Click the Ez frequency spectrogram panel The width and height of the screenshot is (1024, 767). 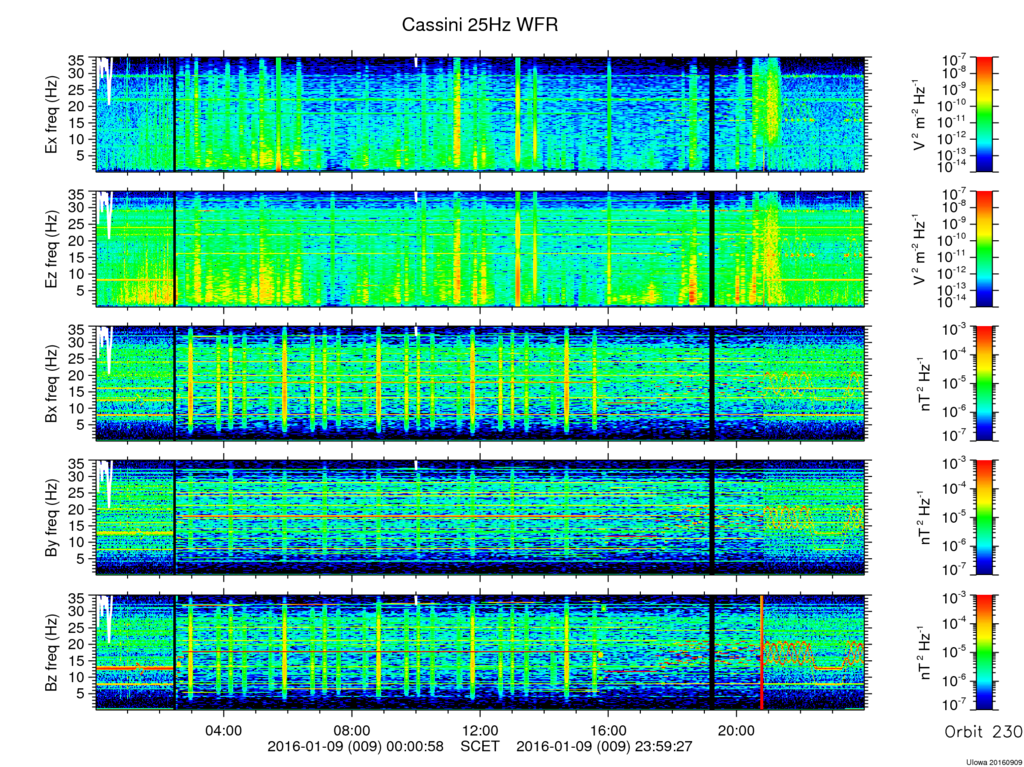pyautogui.click(x=480, y=249)
